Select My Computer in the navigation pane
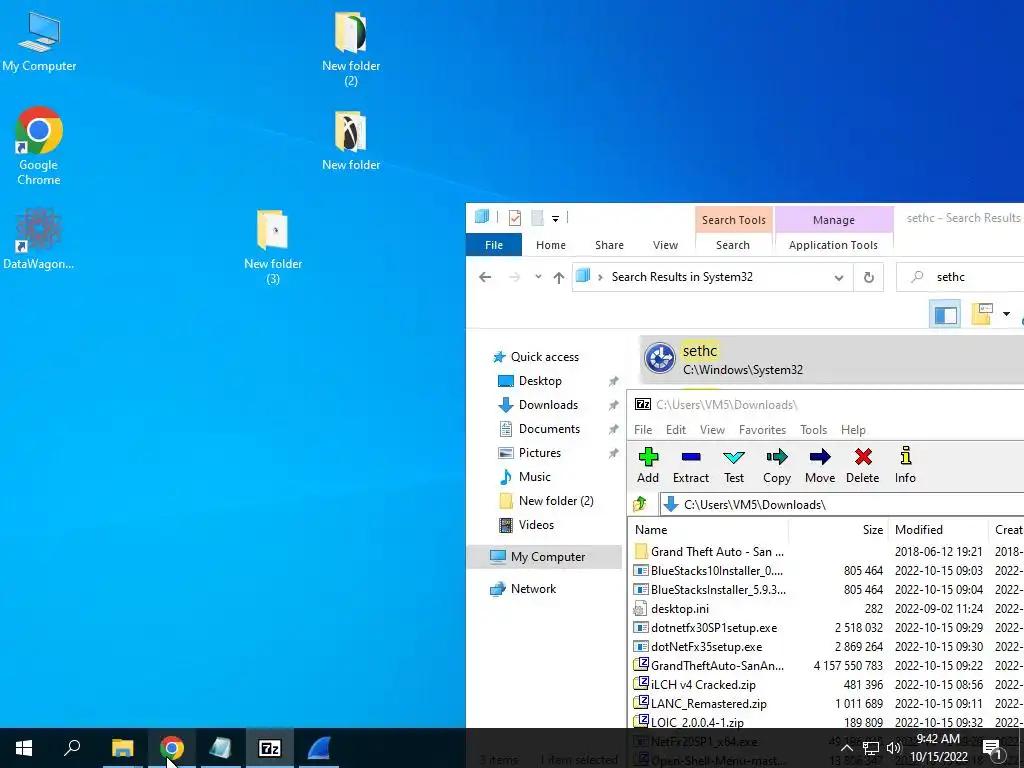The width and height of the screenshot is (1024, 768). pos(545,557)
